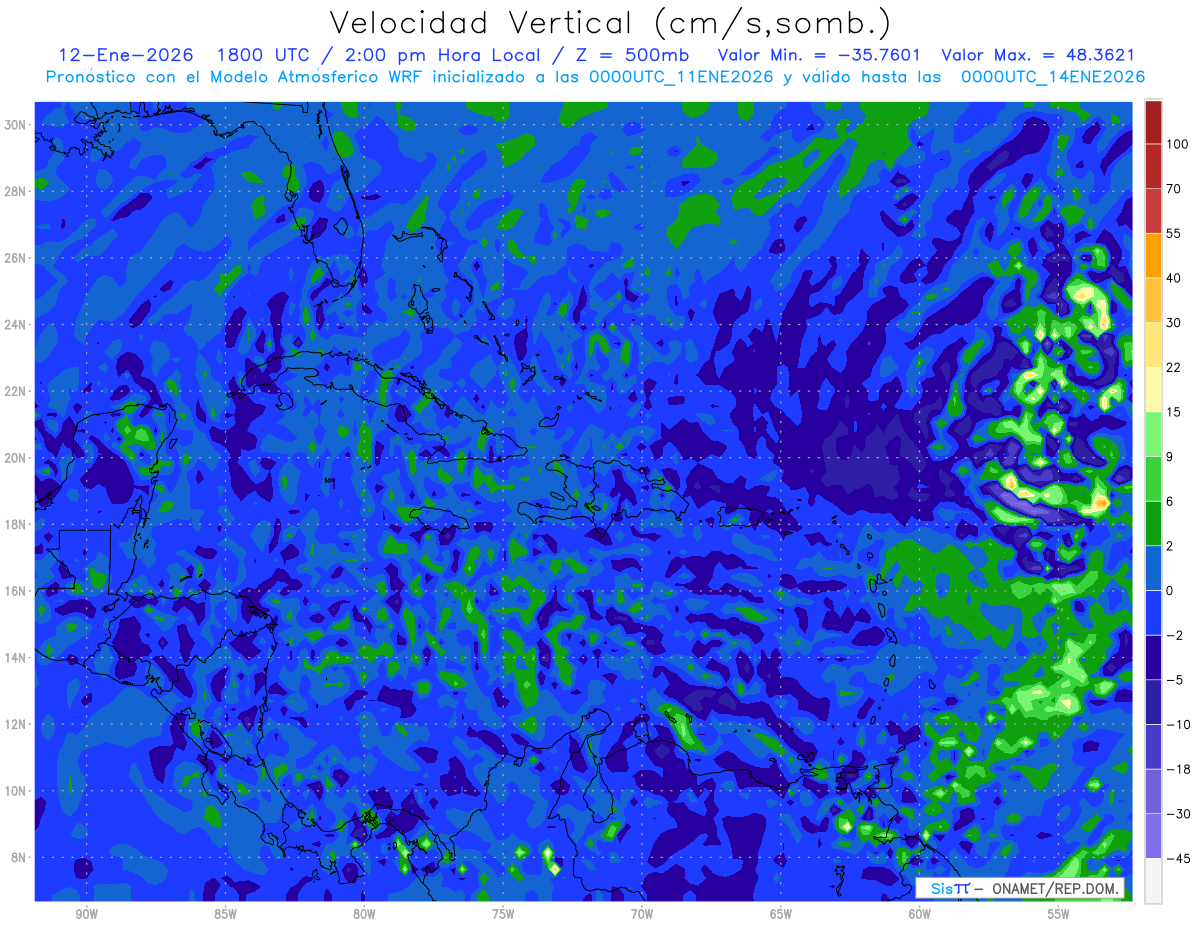Click the 'Velocidad Vertical (cm/s,somb.)' title
The width and height of the screenshot is (1200, 927).
coord(610,23)
